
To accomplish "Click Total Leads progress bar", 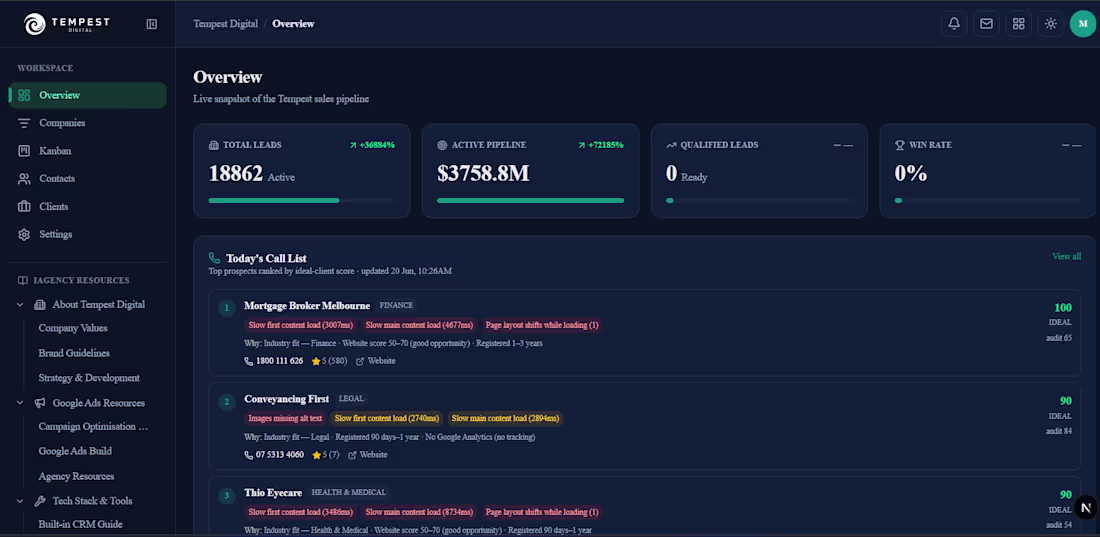I will tap(302, 200).
